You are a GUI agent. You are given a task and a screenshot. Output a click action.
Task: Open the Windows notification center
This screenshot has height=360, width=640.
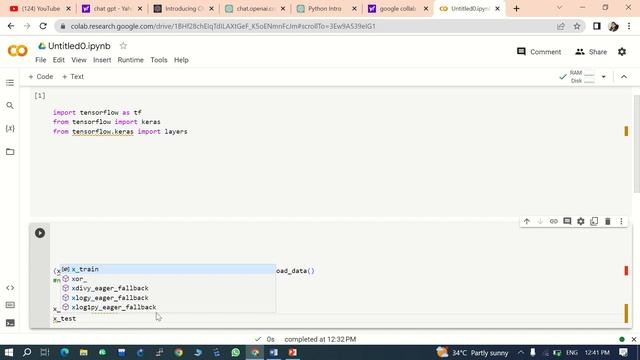click(x=623, y=352)
